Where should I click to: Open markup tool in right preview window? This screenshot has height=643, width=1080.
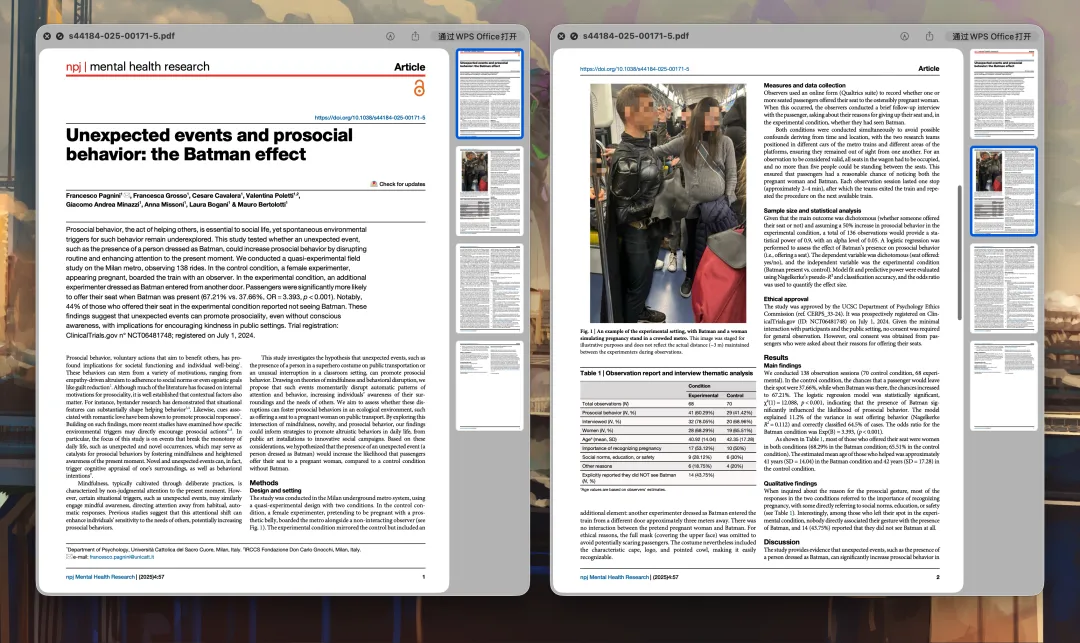[904, 36]
